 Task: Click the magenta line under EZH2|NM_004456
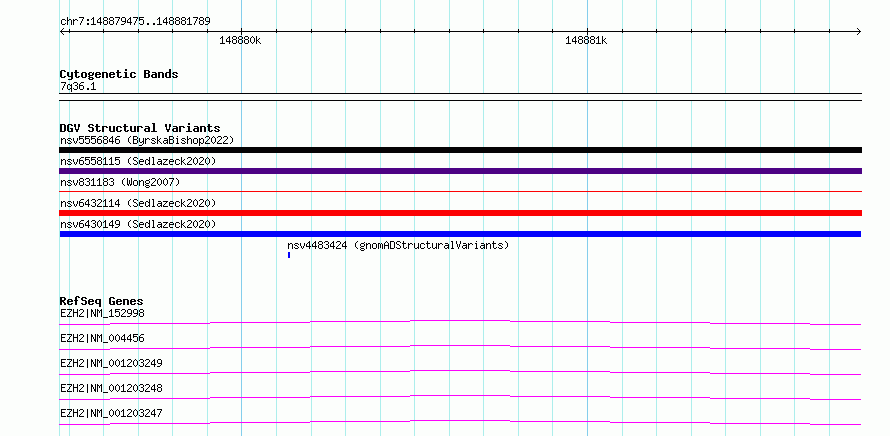click(460, 347)
